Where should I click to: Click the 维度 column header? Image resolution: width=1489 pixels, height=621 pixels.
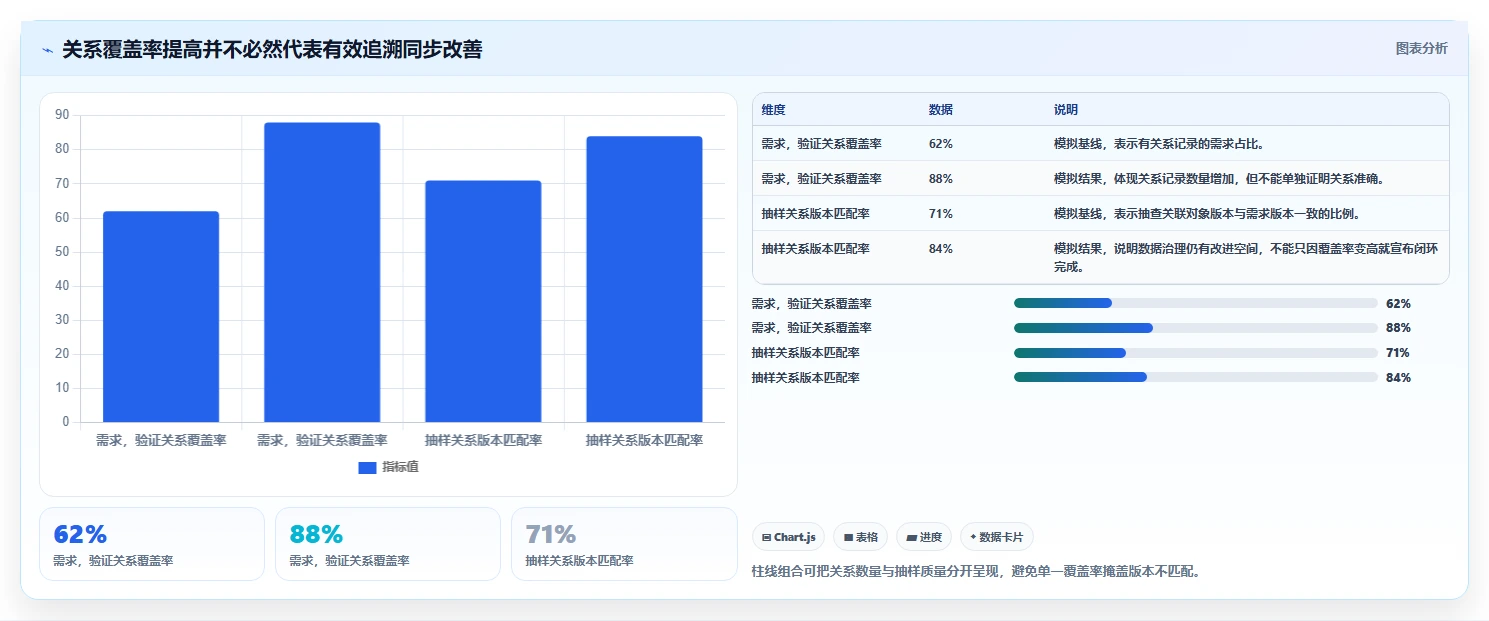(773, 109)
